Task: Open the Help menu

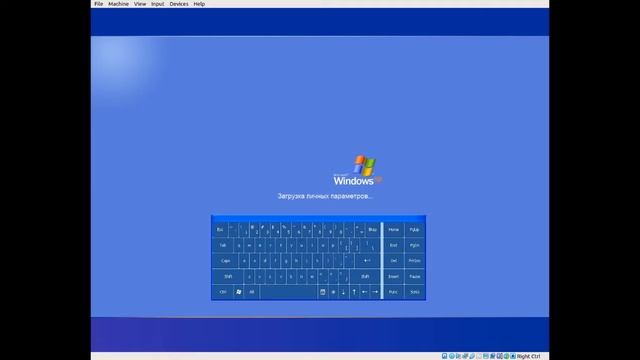Action: 199,4
